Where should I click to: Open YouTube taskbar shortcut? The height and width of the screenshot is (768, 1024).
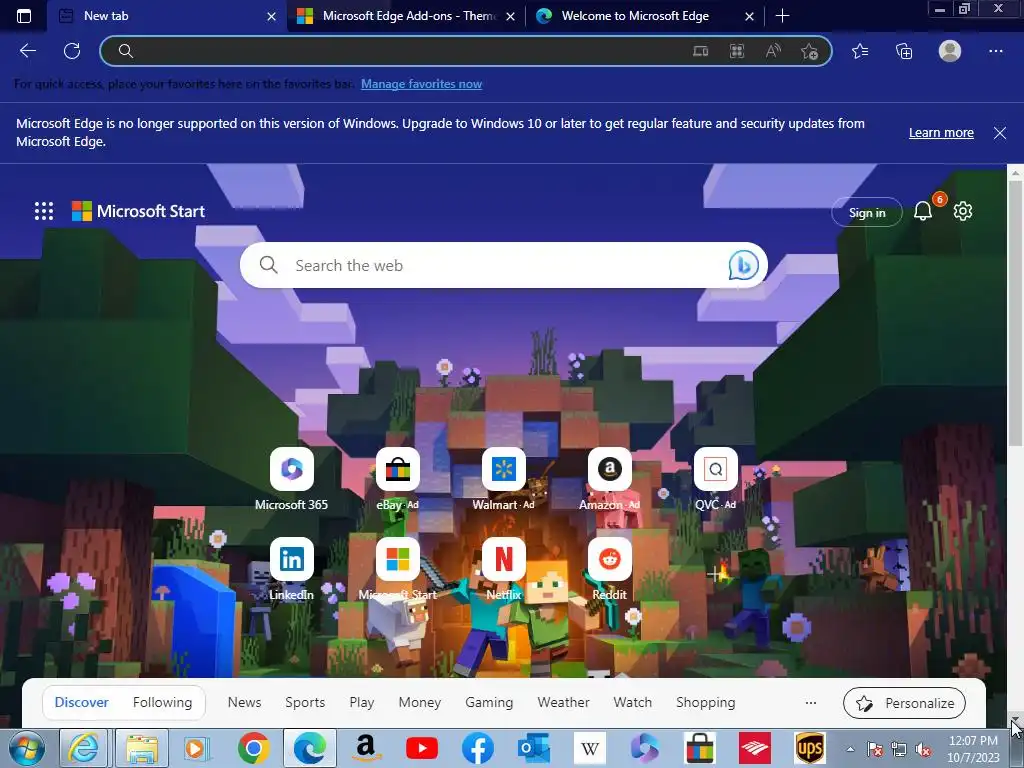click(x=421, y=748)
